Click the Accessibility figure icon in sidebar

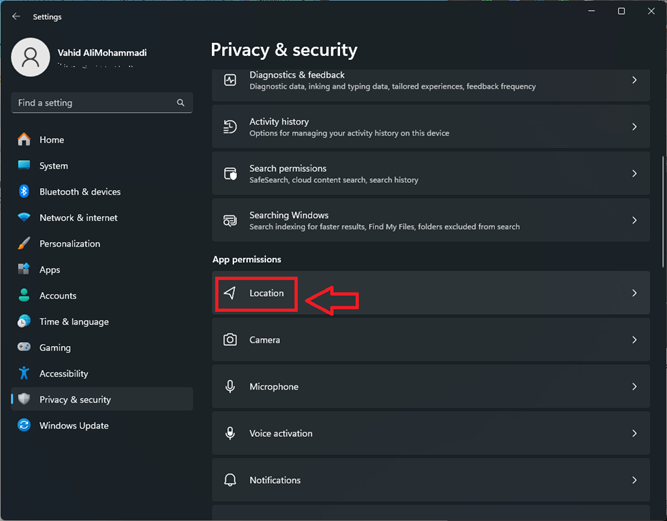(24, 373)
